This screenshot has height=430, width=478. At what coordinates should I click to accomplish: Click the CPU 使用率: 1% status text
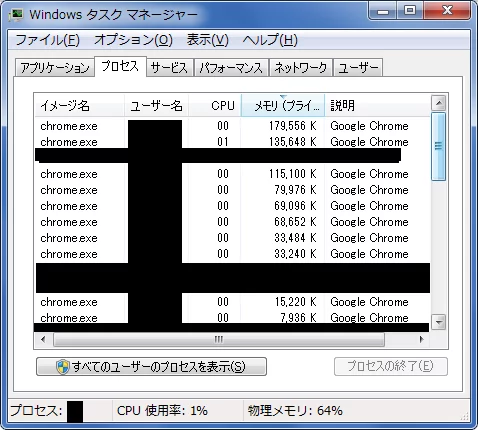(x=162, y=411)
